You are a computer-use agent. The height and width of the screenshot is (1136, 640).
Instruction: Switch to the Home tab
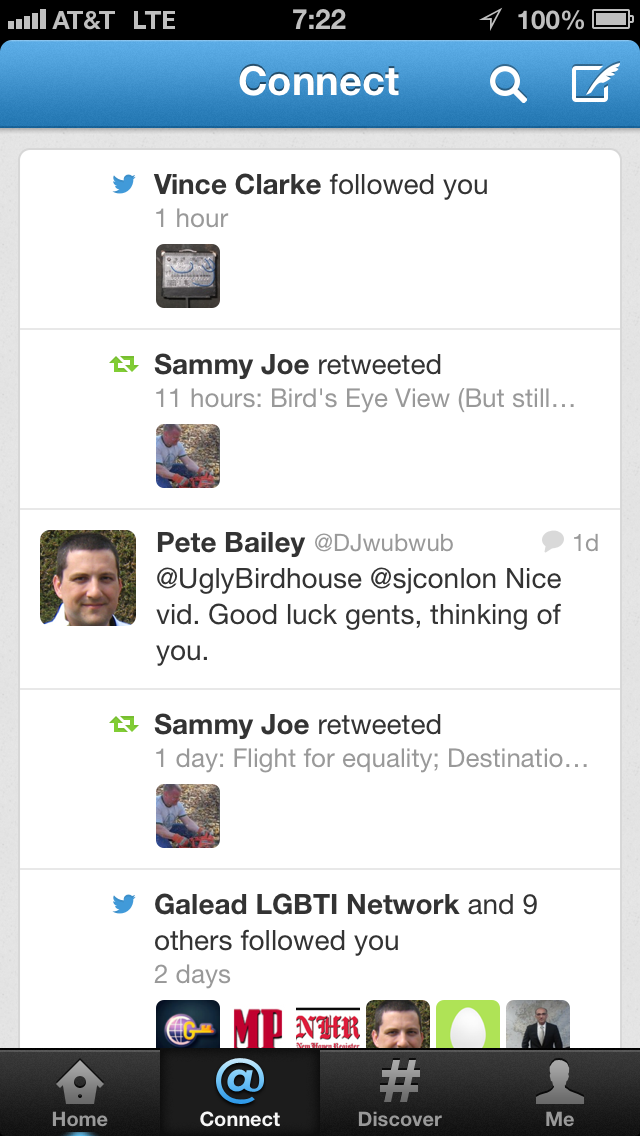pos(80,1093)
